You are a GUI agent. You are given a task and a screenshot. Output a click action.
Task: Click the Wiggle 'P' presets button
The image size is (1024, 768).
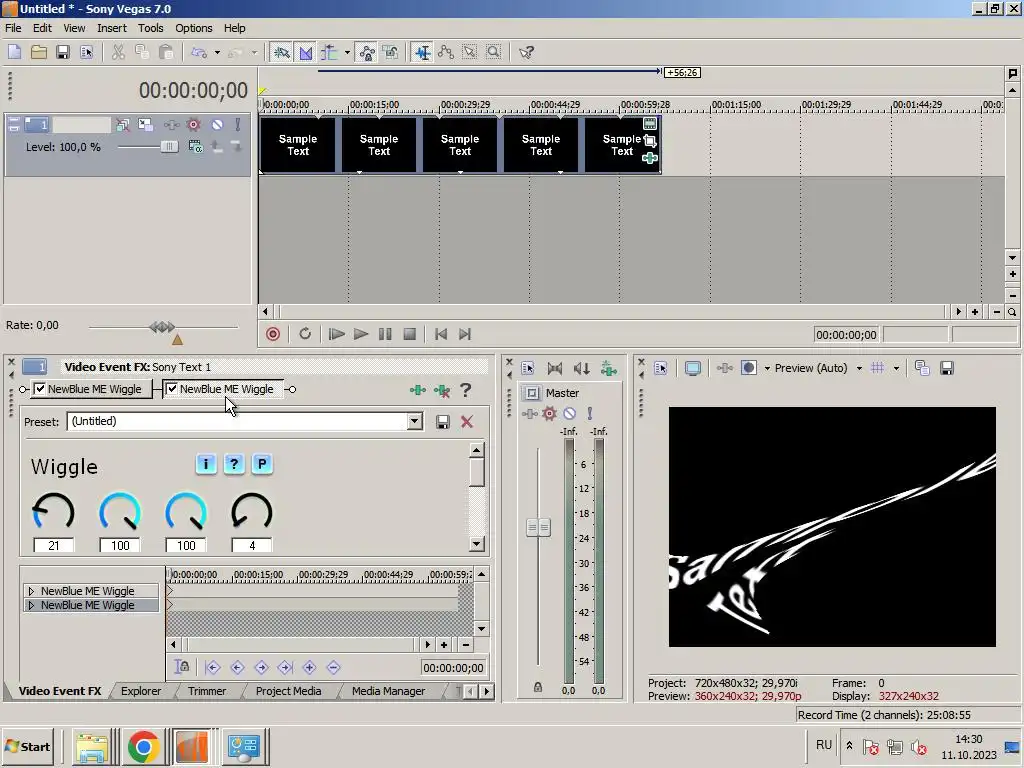tap(262, 464)
